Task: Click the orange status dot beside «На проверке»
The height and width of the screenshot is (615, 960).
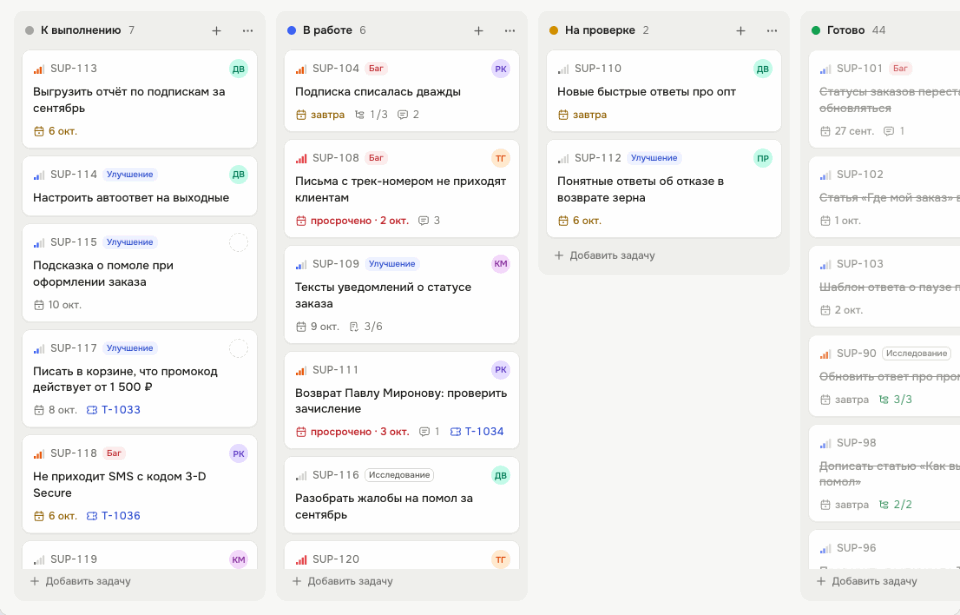Action: point(553,31)
